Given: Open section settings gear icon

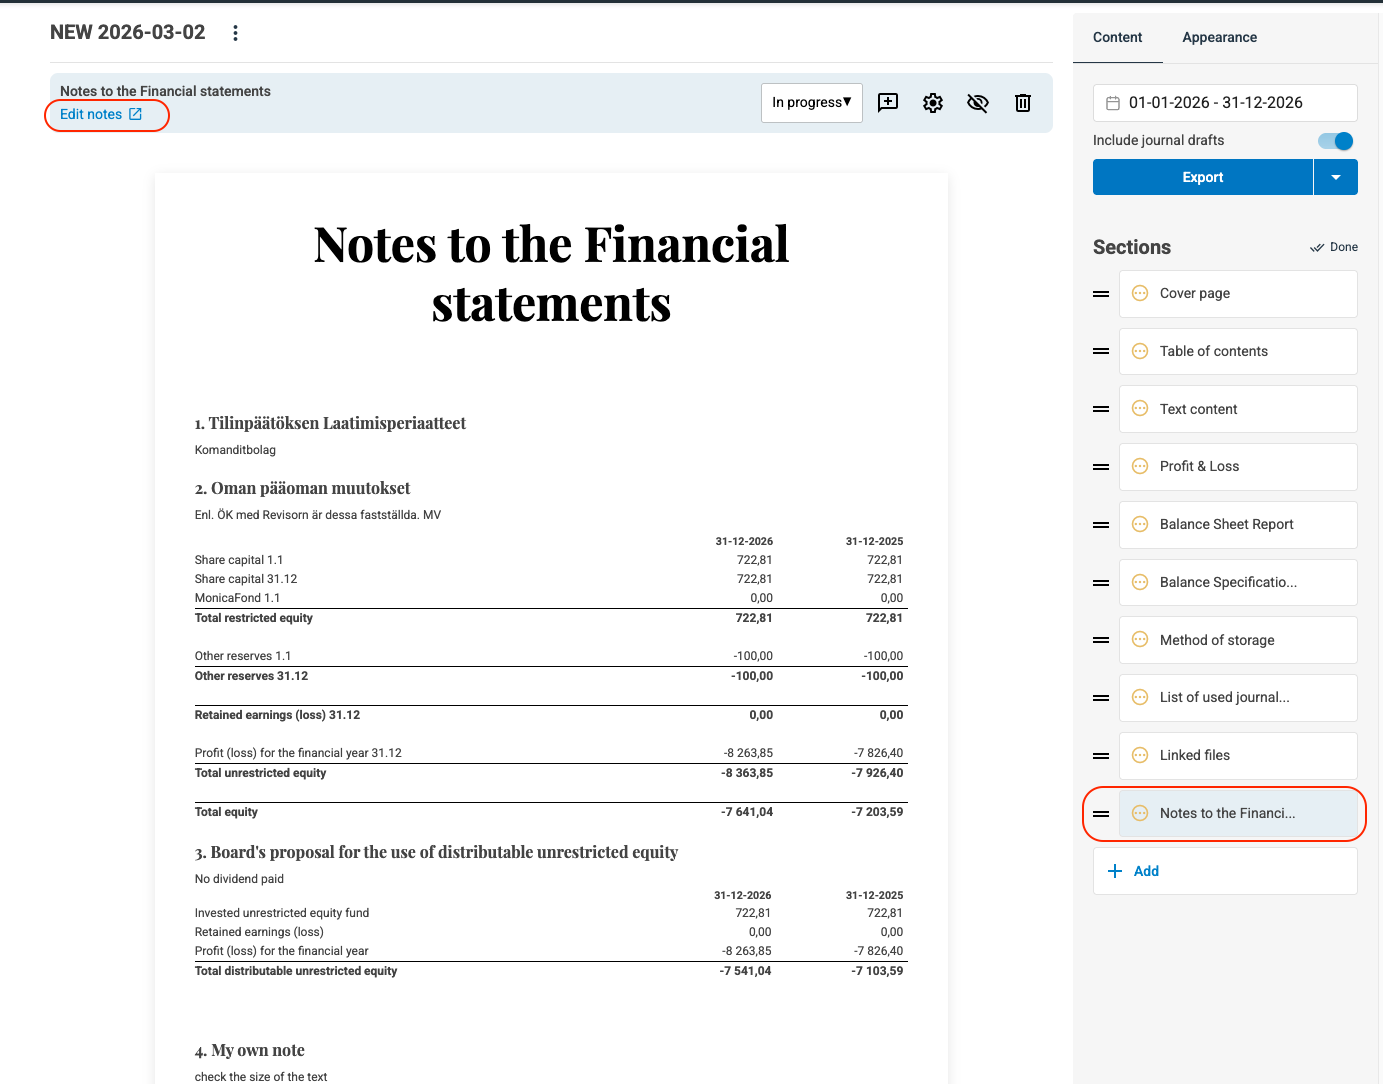Looking at the screenshot, I should (932, 103).
